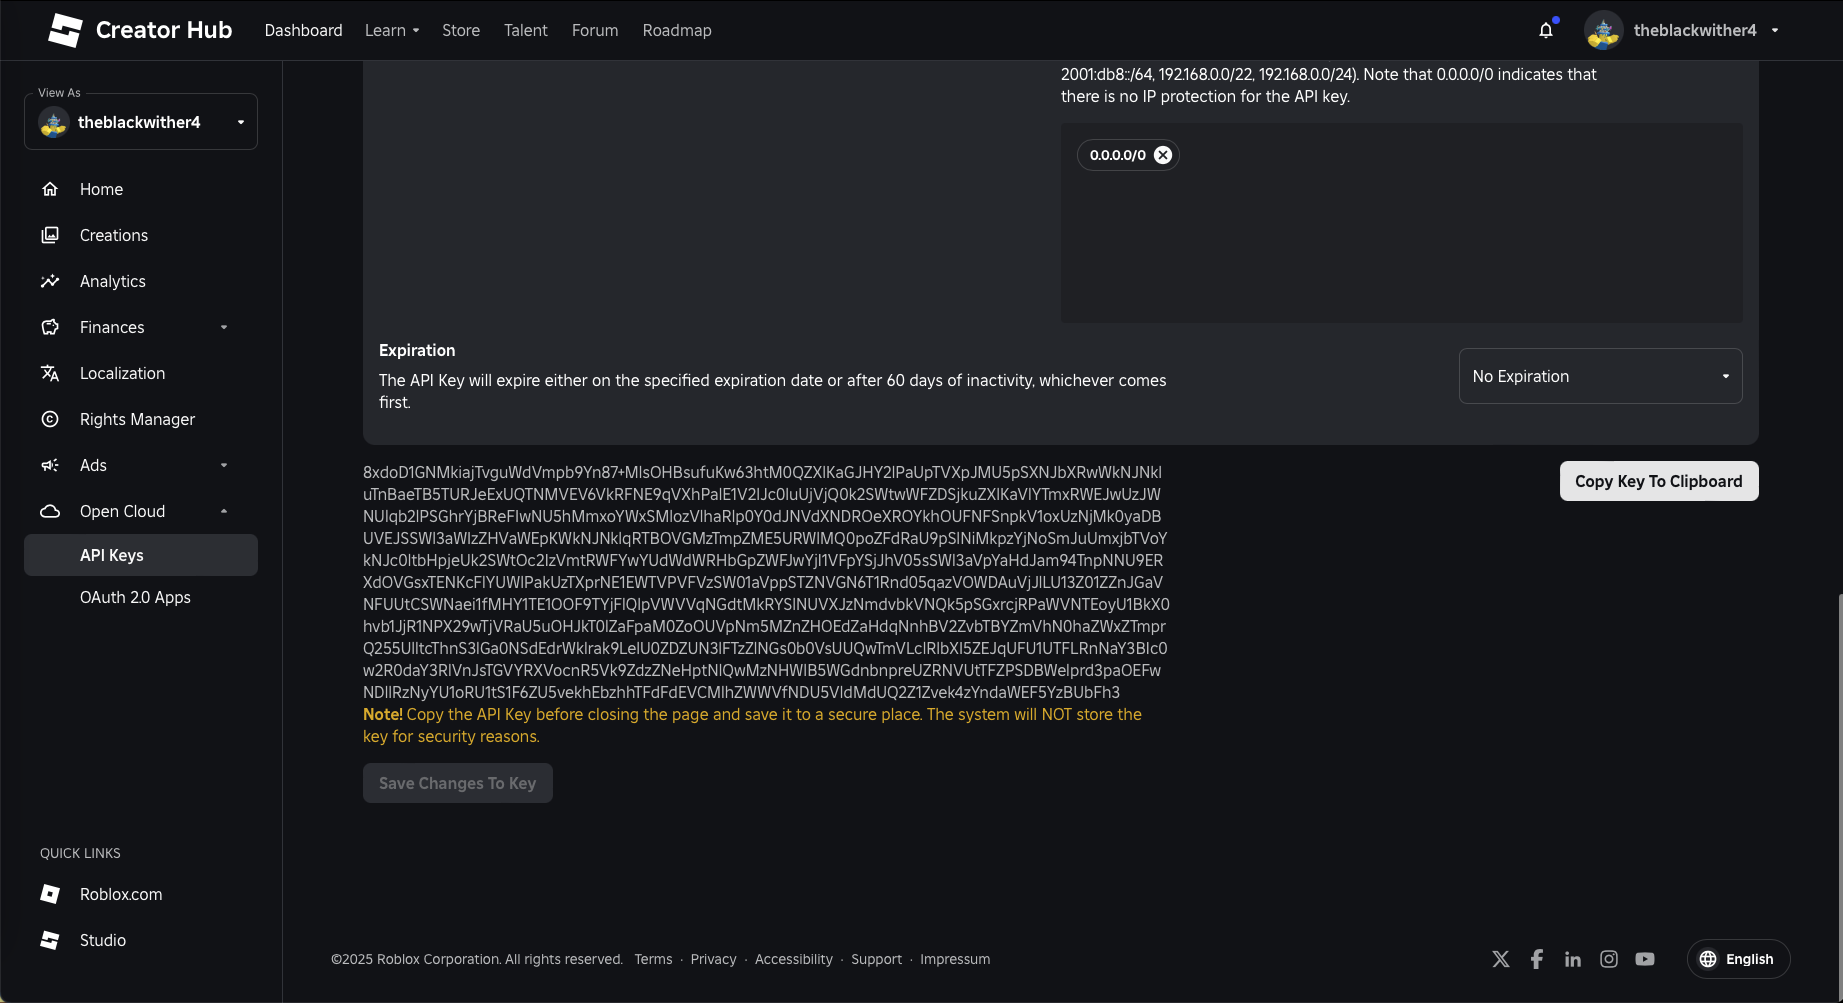Open the Facebook social icon
This screenshot has width=1843, height=1003.
tap(1537, 959)
